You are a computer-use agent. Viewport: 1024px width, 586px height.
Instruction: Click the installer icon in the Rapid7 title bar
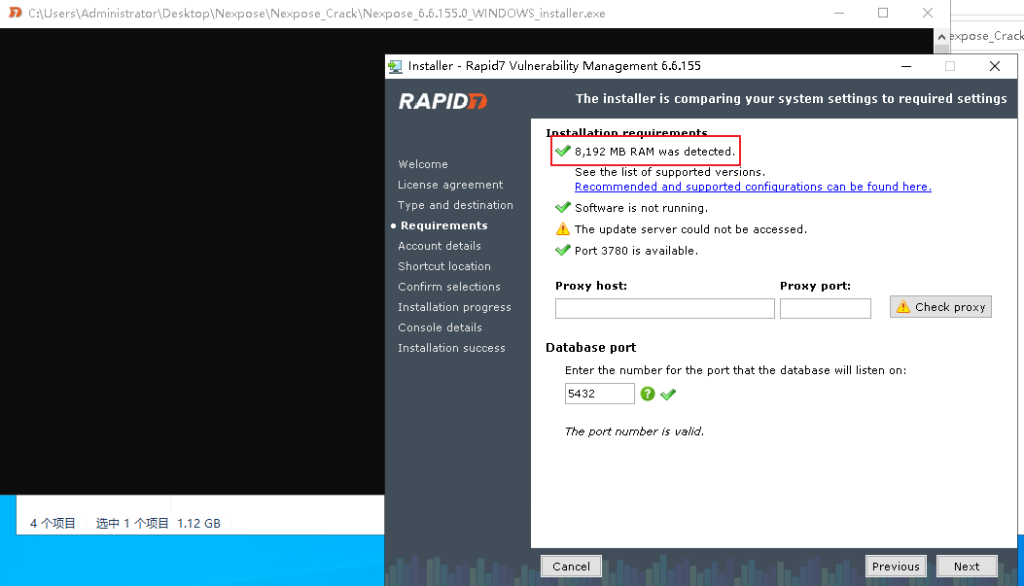coord(395,66)
